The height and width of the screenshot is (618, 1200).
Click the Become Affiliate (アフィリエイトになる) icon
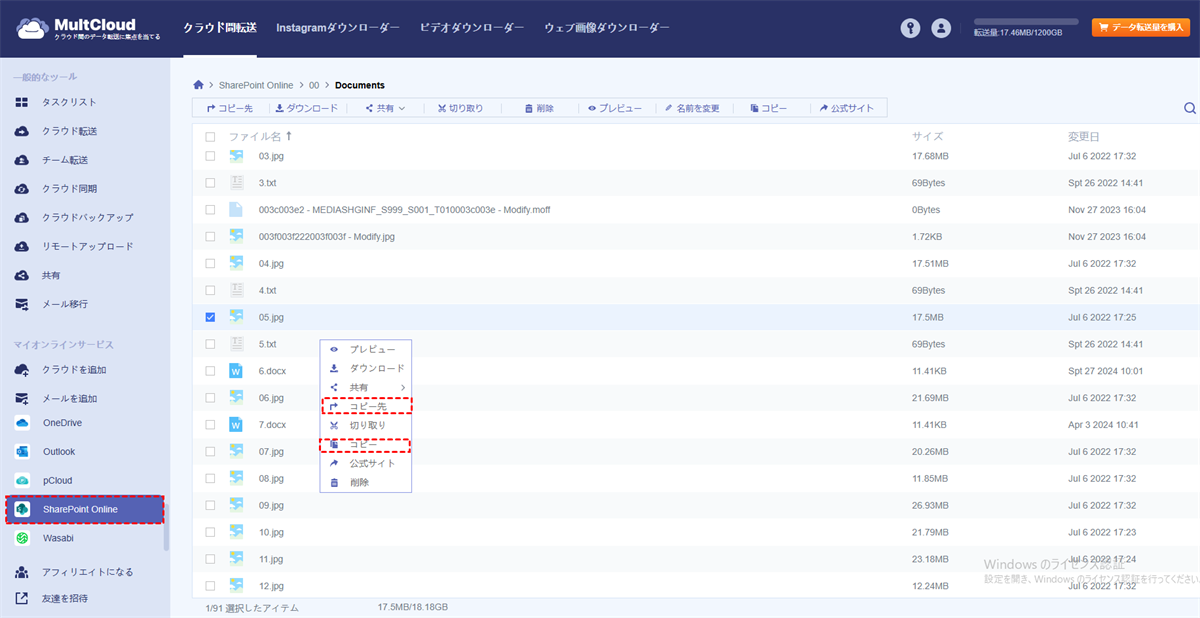21,572
